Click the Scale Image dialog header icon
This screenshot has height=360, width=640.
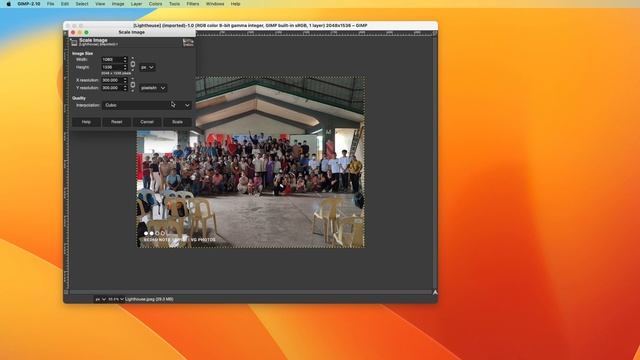coord(74,42)
